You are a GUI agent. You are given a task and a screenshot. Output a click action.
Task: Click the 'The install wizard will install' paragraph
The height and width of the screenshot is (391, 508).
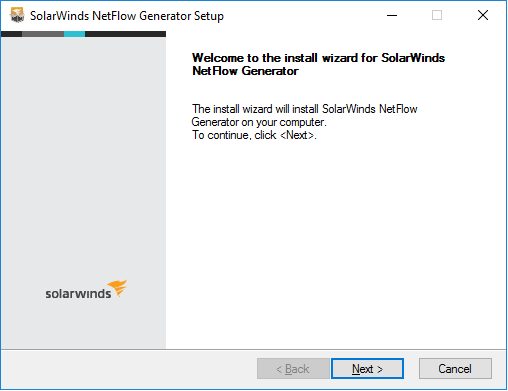(304, 115)
